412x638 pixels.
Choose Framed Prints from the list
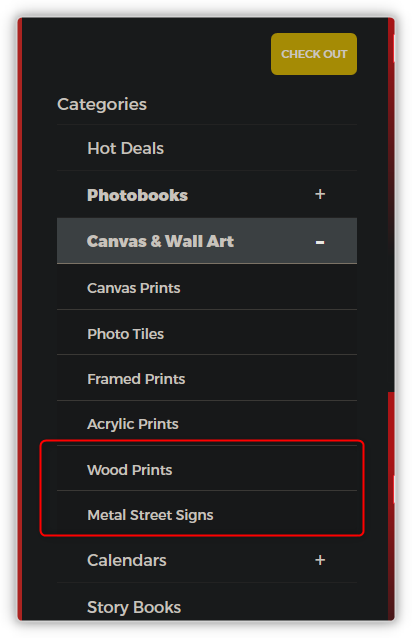[136, 379]
